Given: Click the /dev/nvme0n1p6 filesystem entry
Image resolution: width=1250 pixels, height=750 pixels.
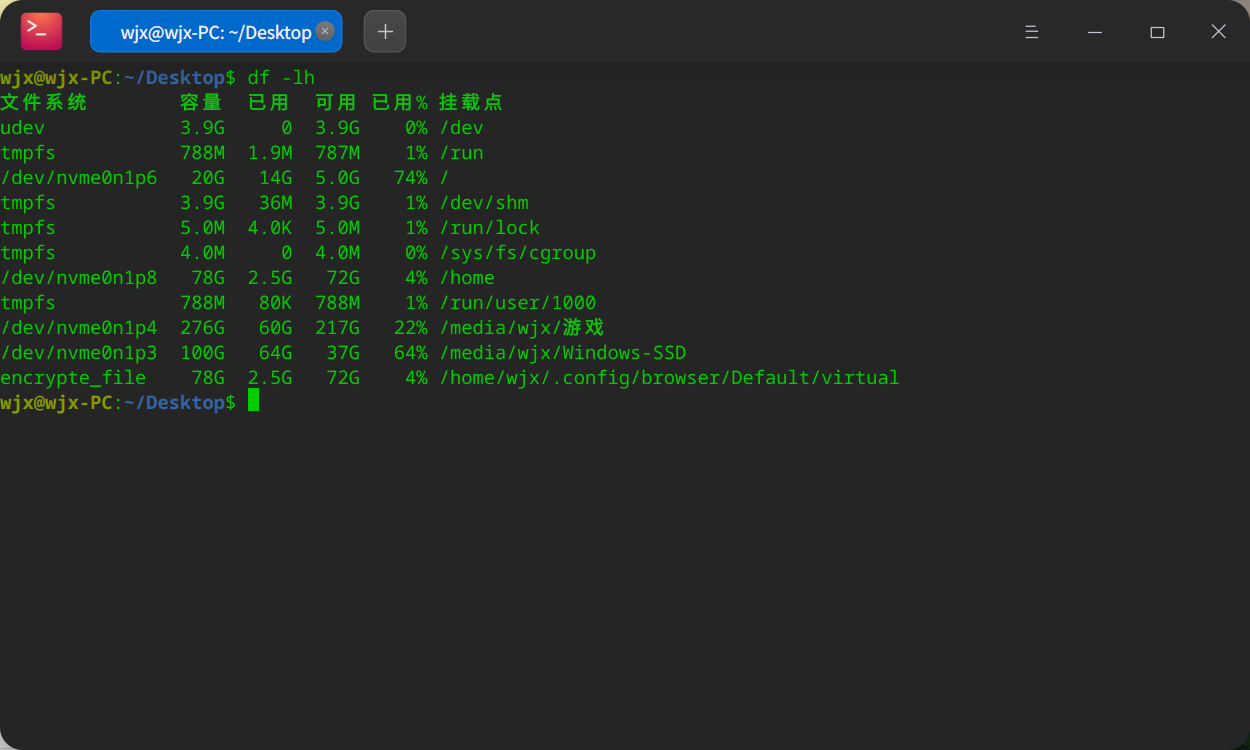Looking at the screenshot, I should pyautogui.click(x=78, y=177).
